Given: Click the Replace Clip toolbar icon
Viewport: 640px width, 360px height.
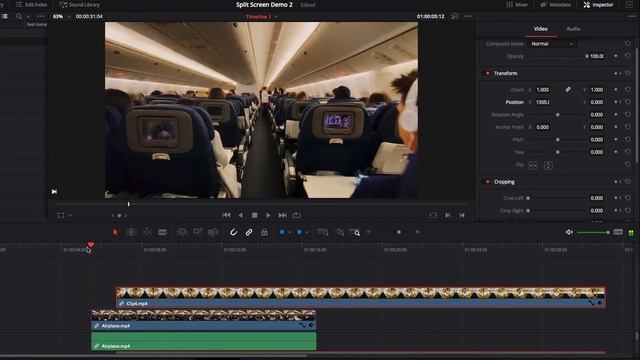Looking at the screenshot, I should coord(213,232).
